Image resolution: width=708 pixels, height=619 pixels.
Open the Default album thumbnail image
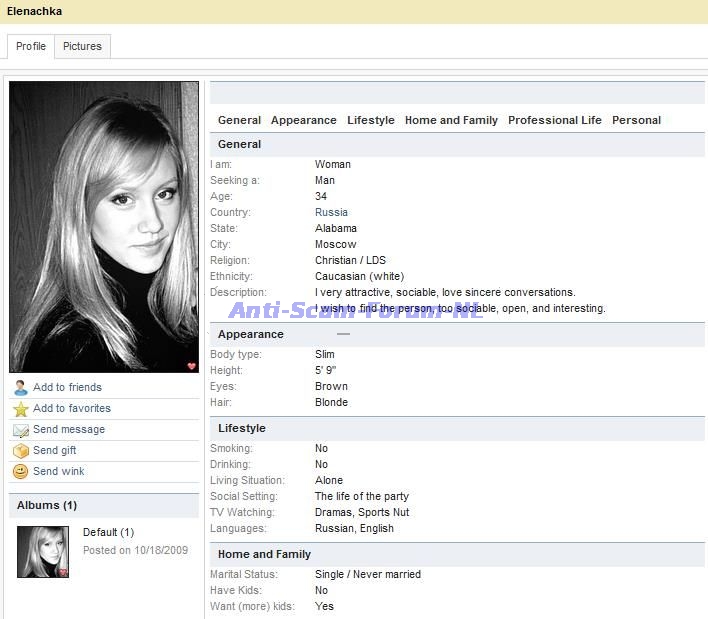click(x=43, y=551)
